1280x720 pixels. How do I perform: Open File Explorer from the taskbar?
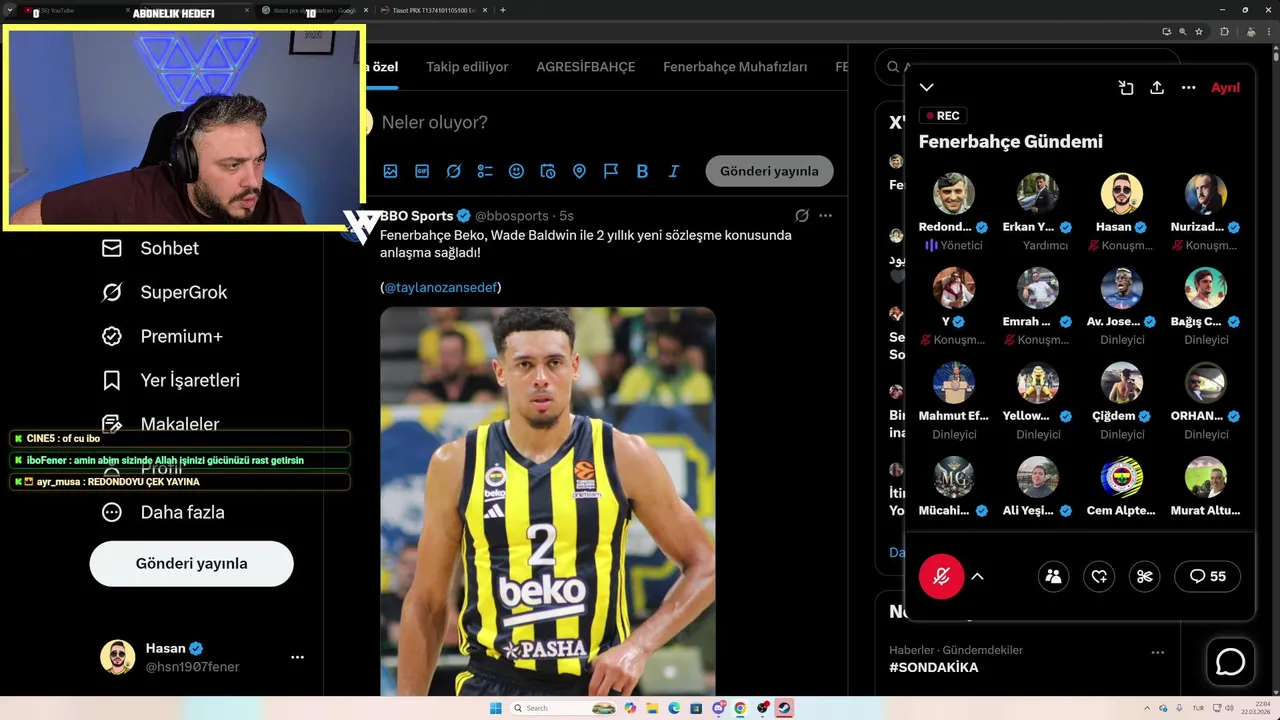coord(652,708)
